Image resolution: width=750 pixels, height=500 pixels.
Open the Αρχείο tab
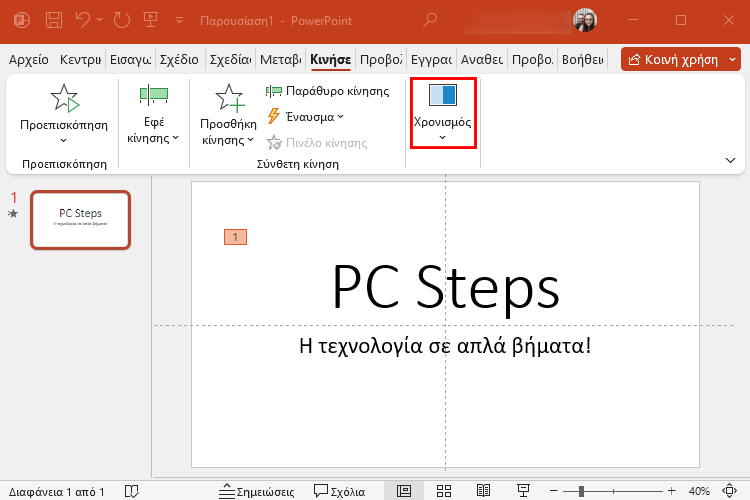coord(29,59)
